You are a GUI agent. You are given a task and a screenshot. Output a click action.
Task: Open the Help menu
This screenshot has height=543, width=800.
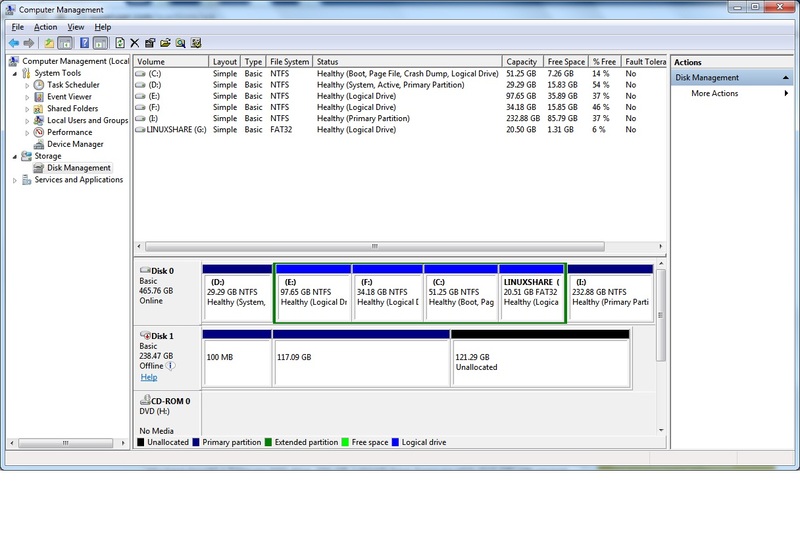(103, 27)
